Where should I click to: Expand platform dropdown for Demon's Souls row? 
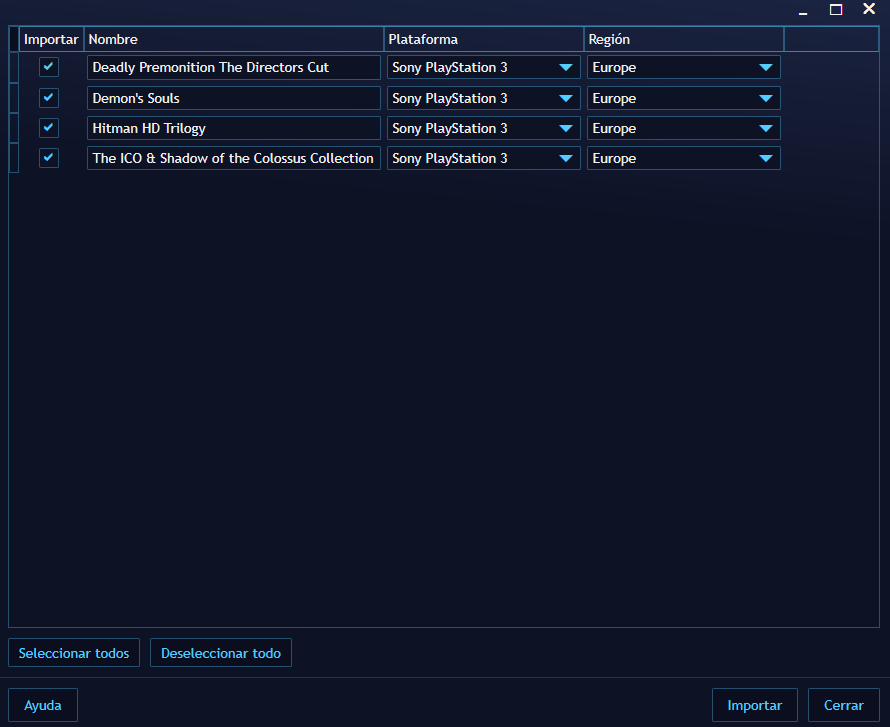566,98
